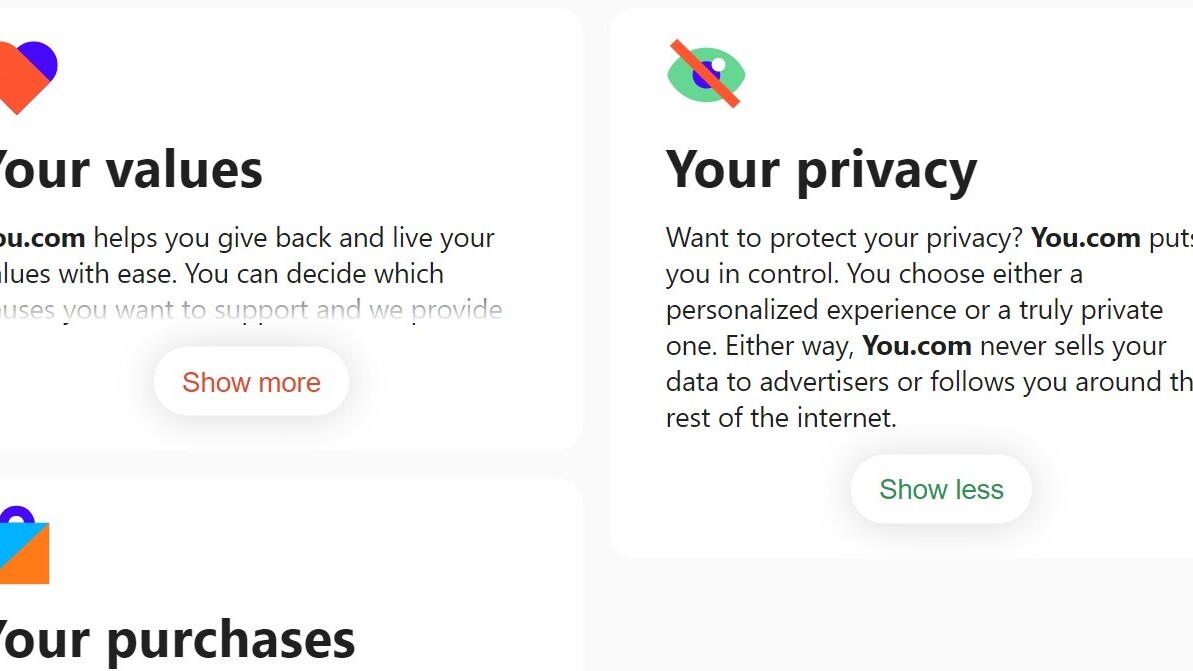This screenshot has width=1193, height=671.
Task: Click the crossed-out eye privacy icon
Action: (706, 74)
